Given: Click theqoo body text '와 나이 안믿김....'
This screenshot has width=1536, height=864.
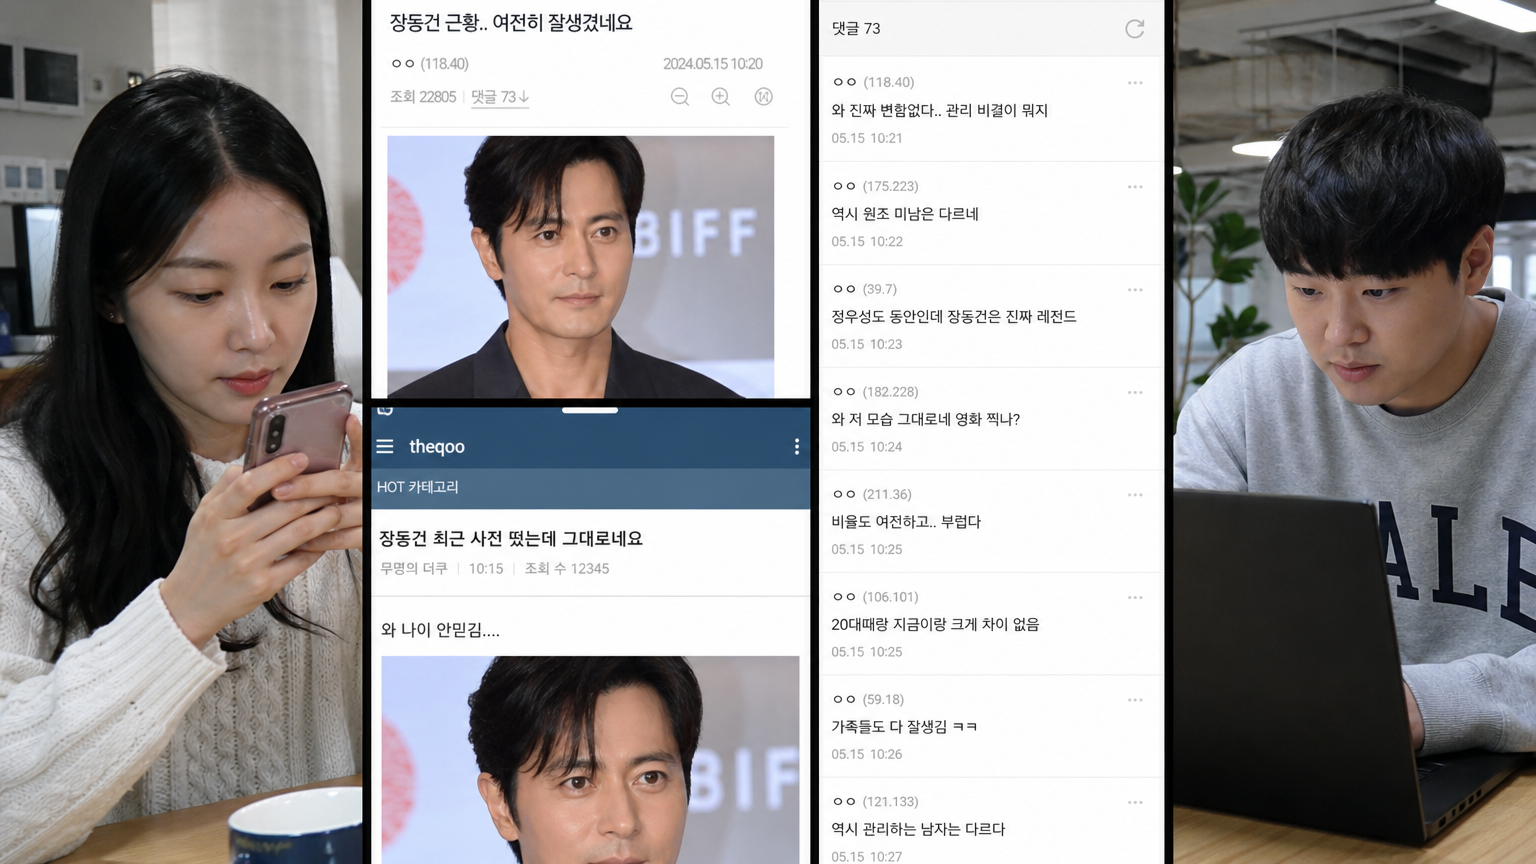Looking at the screenshot, I should (x=440, y=630).
